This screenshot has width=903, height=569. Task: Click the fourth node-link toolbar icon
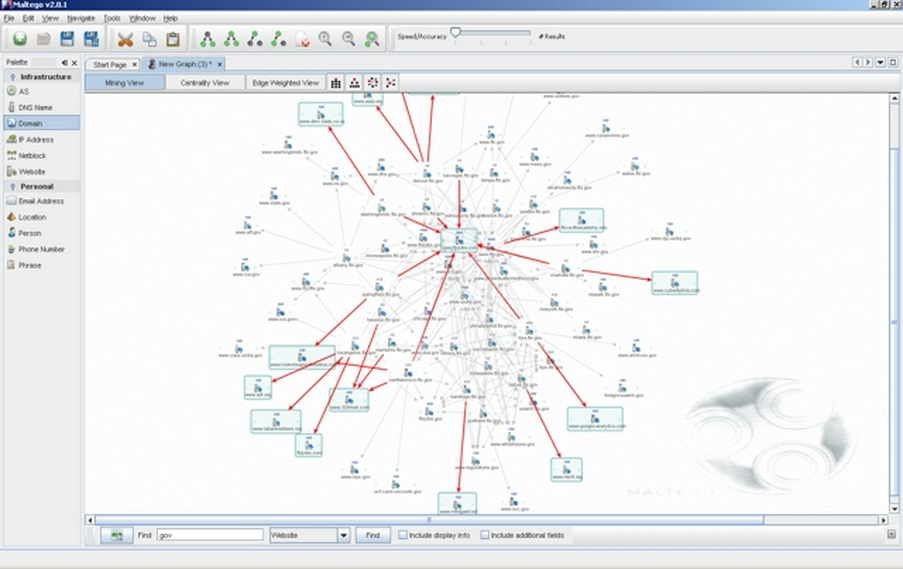tap(279, 39)
